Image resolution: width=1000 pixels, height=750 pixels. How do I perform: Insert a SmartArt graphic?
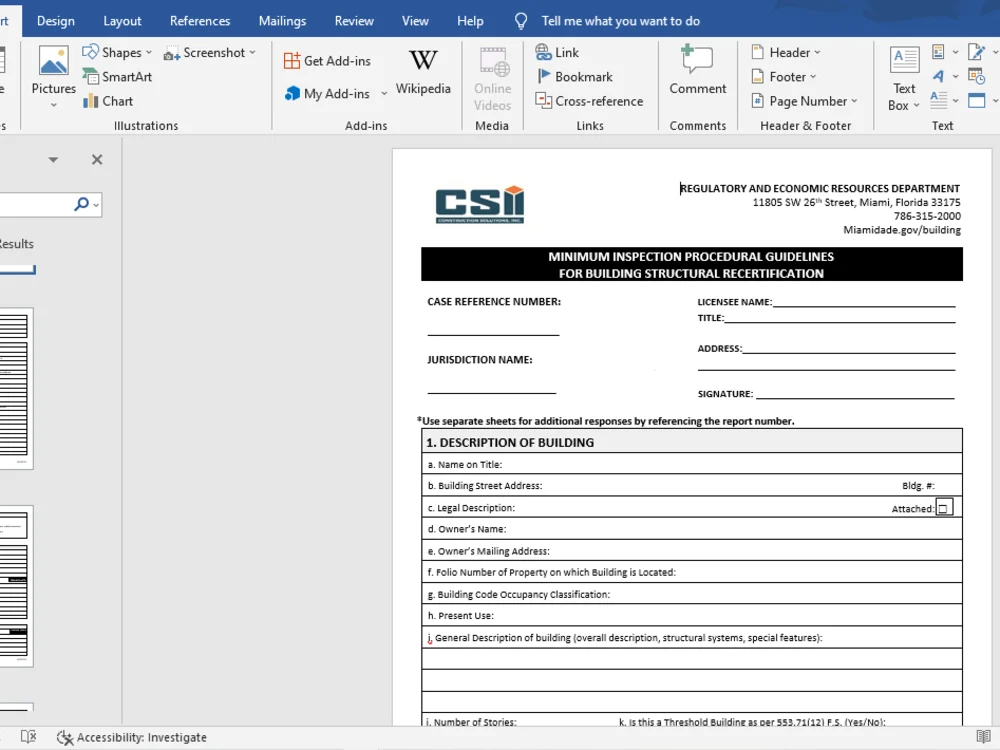coord(117,76)
